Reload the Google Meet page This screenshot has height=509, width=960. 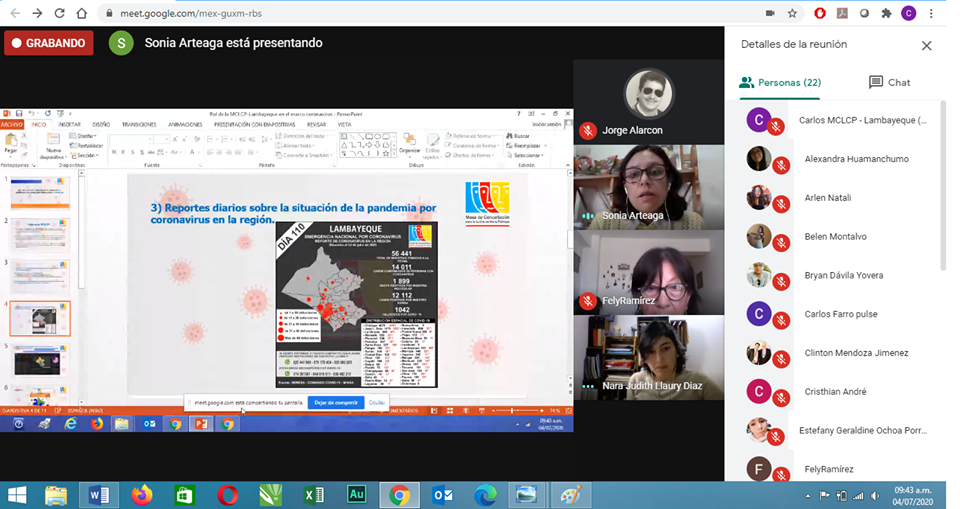point(60,13)
